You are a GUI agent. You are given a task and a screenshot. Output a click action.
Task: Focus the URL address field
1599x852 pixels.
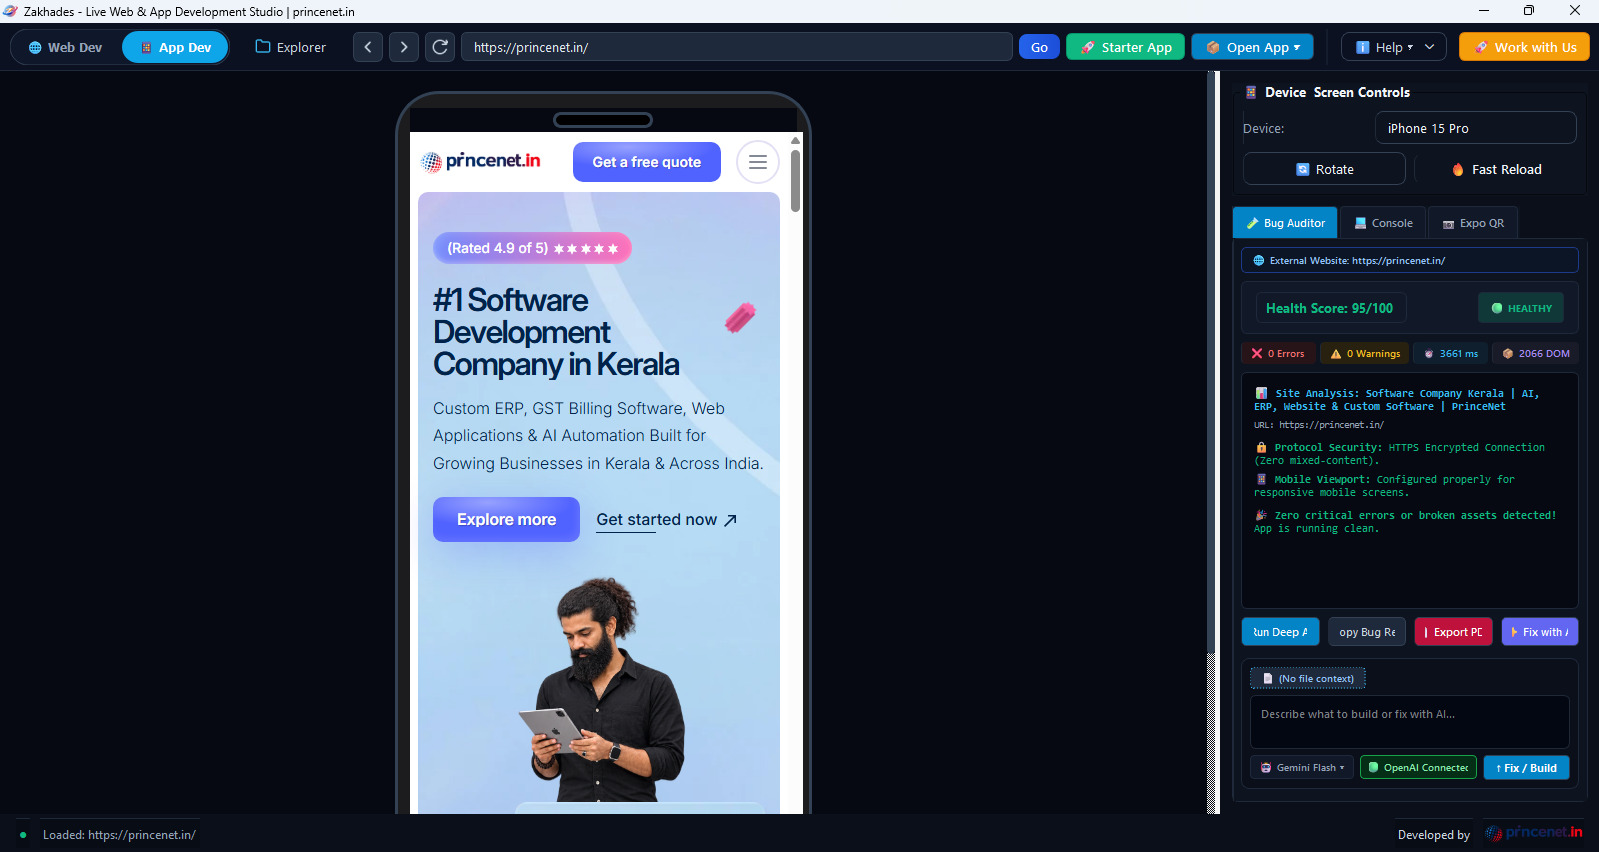[x=737, y=47]
